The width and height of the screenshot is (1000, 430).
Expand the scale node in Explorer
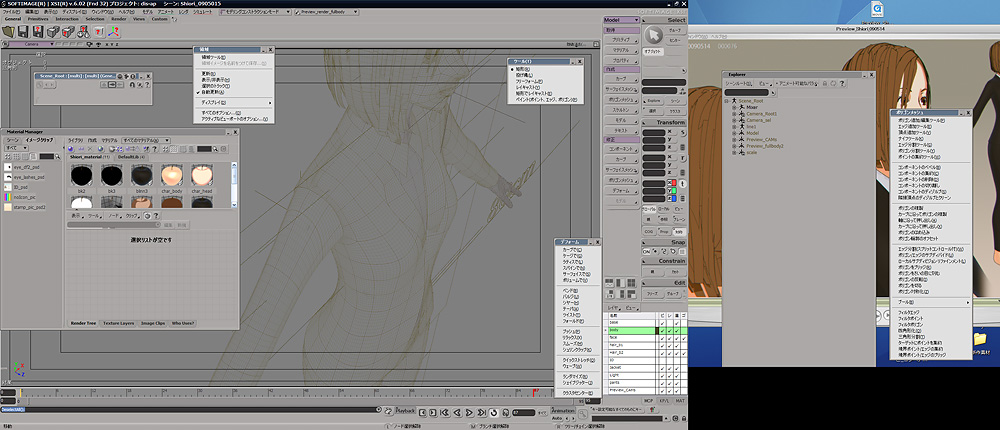click(734, 152)
